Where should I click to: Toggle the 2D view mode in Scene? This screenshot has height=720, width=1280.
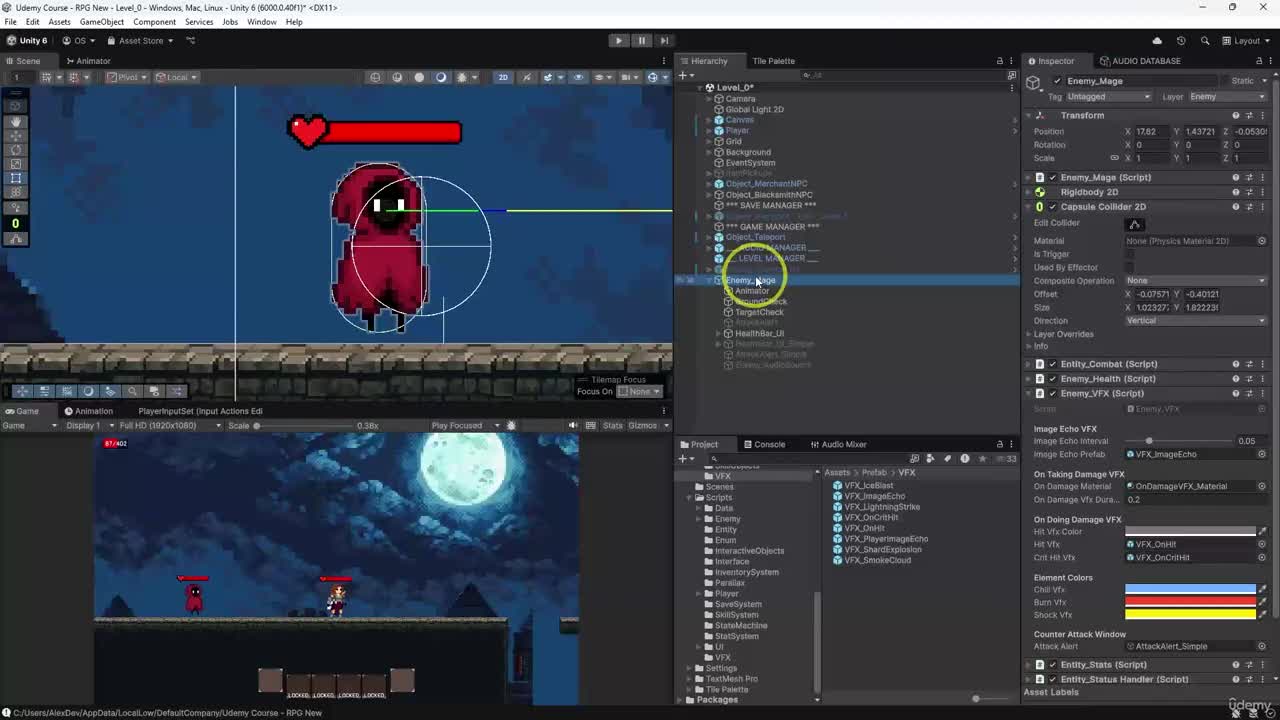pyautogui.click(x=503, y=77)
